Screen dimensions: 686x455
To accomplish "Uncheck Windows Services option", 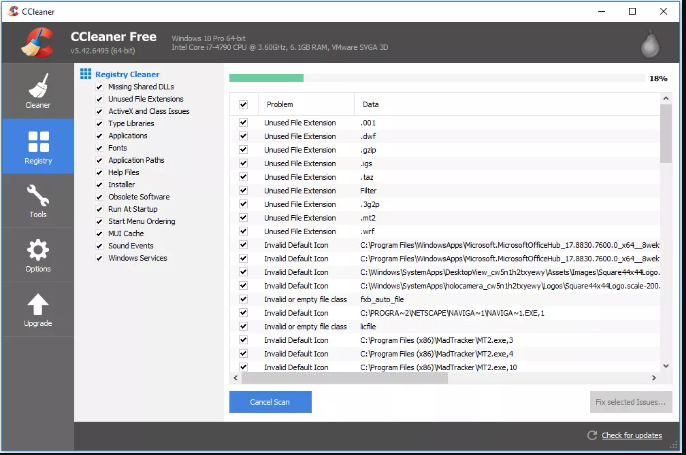I will coord(99,258).
